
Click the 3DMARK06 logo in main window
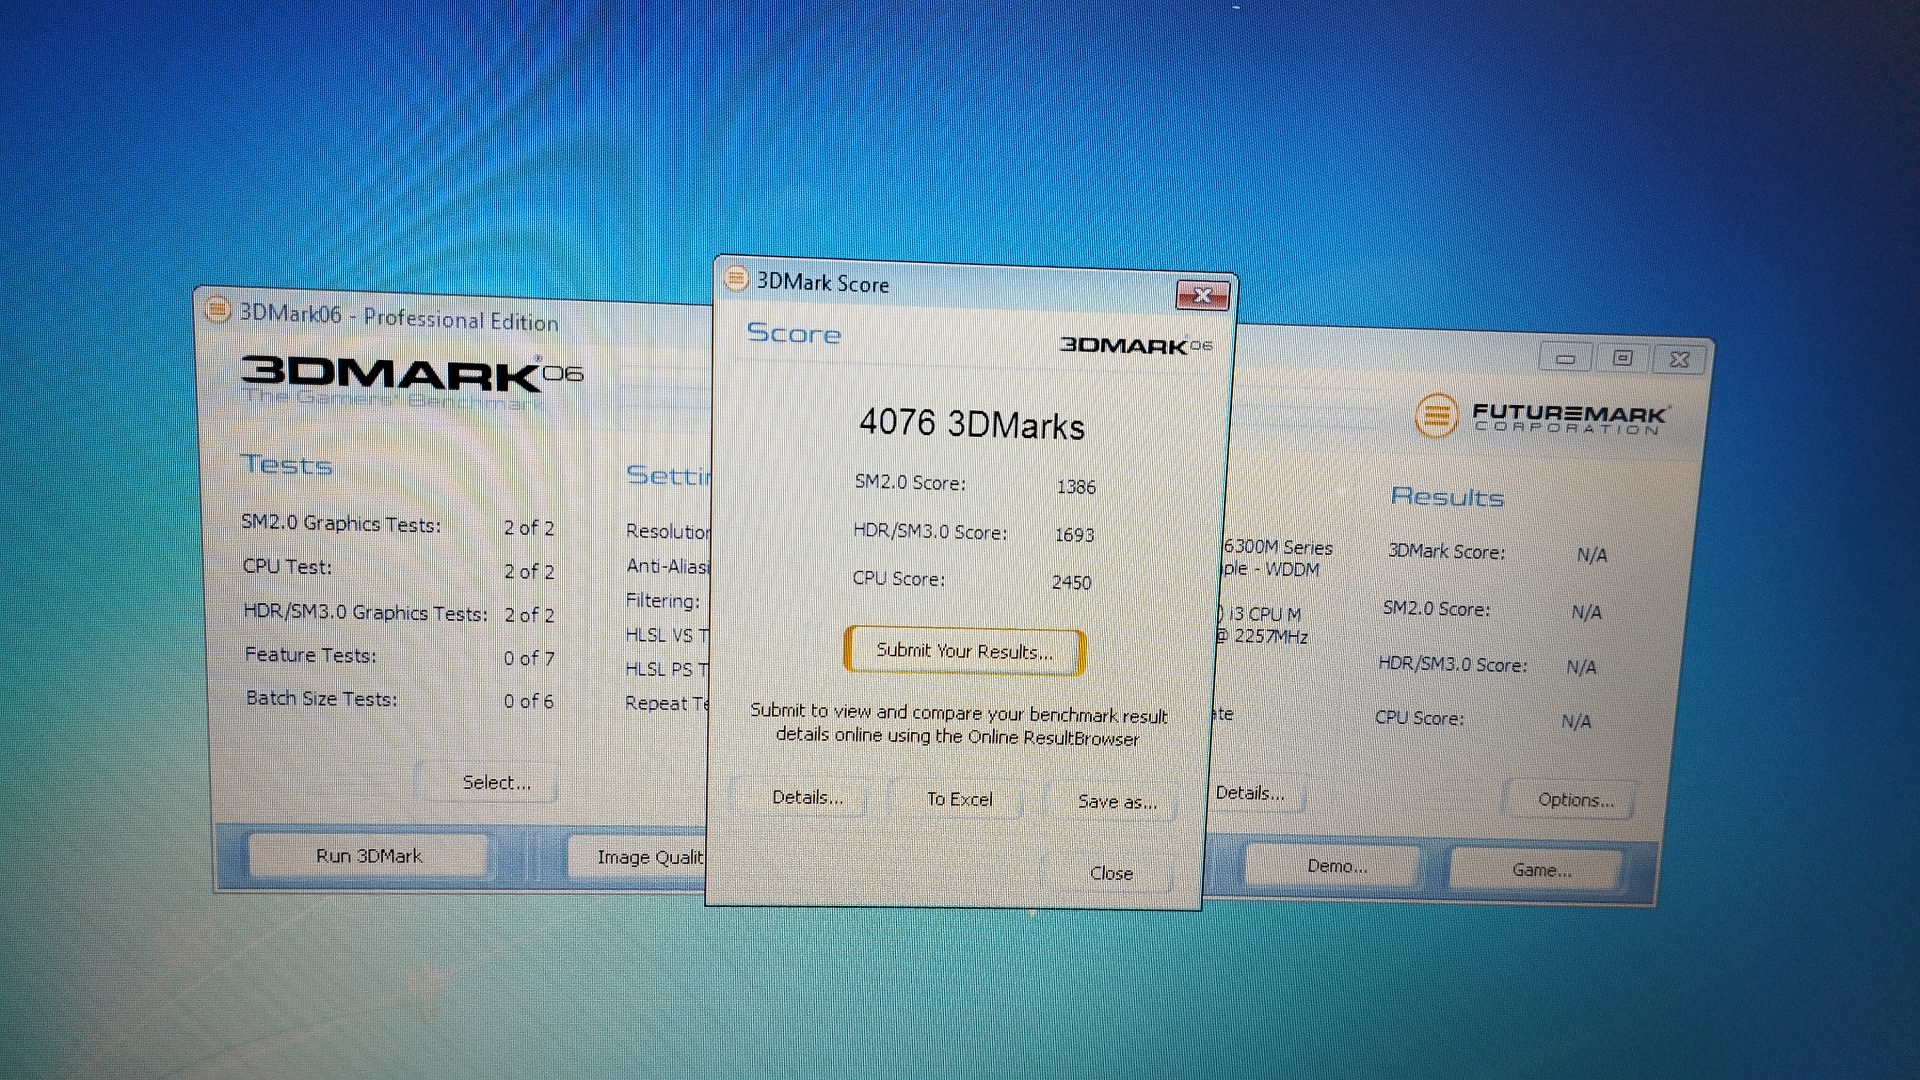click(412, 374)
